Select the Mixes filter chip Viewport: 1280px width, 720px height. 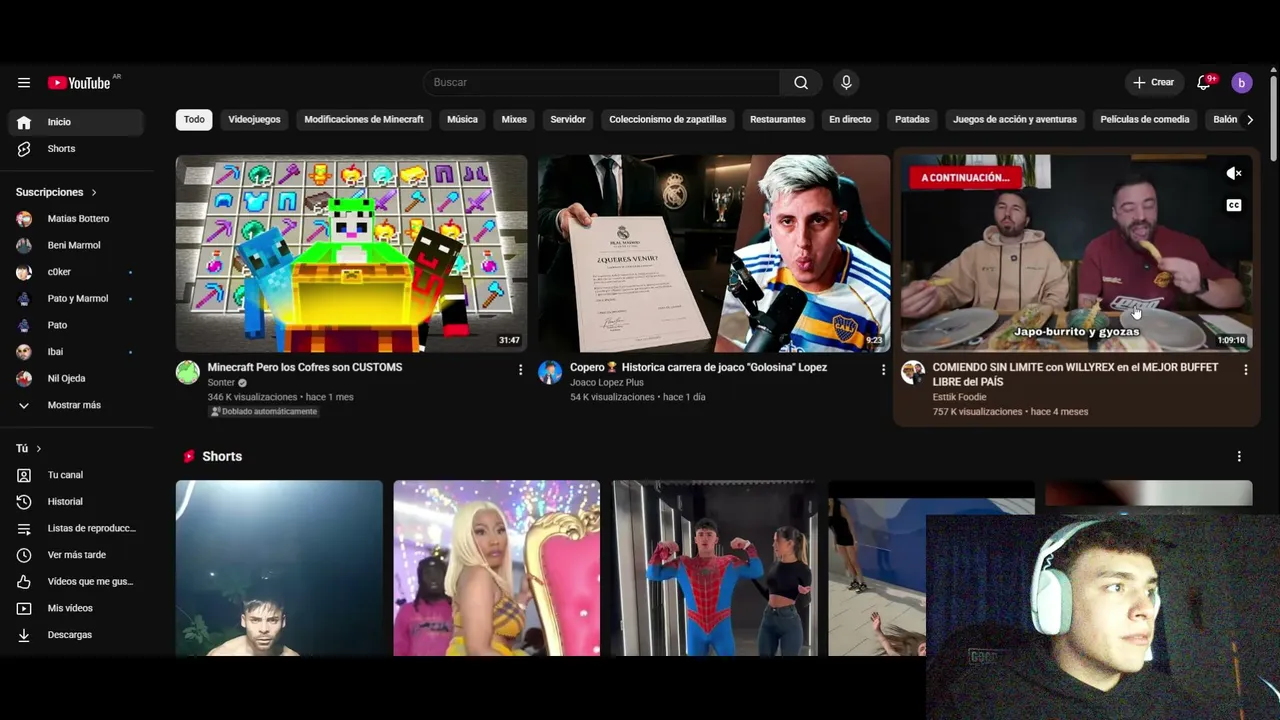(x=514, y=120)
